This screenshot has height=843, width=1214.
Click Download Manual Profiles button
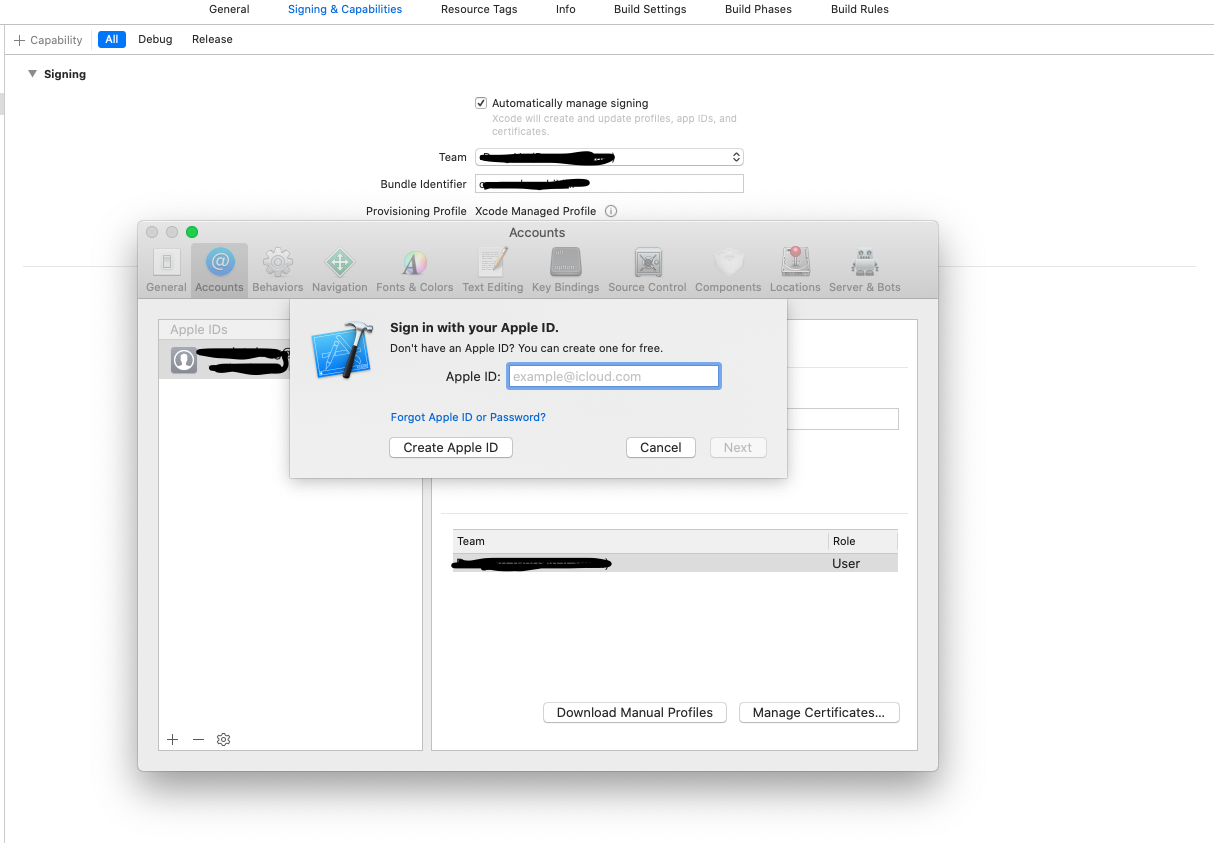(x=635, y=712)
